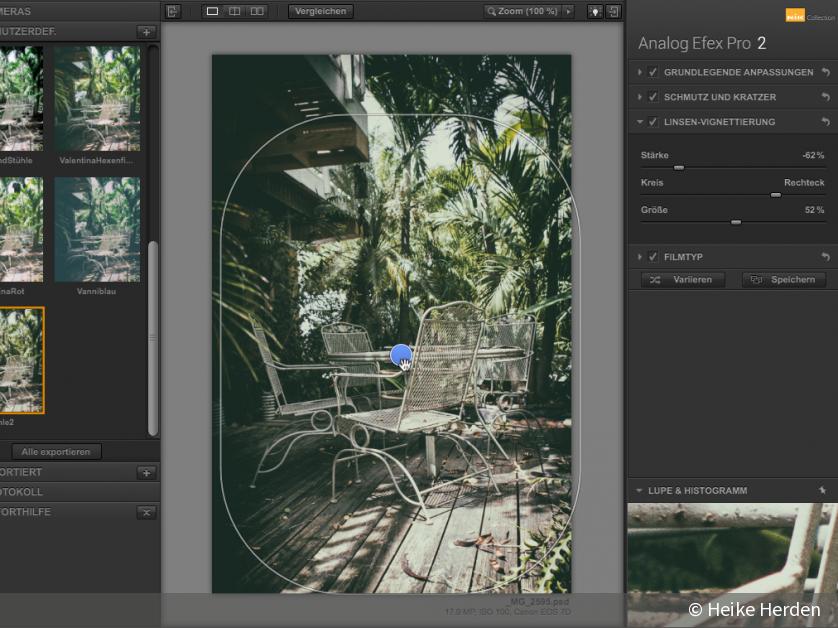Click the Größe value 52 %

[x=814, y=210]
